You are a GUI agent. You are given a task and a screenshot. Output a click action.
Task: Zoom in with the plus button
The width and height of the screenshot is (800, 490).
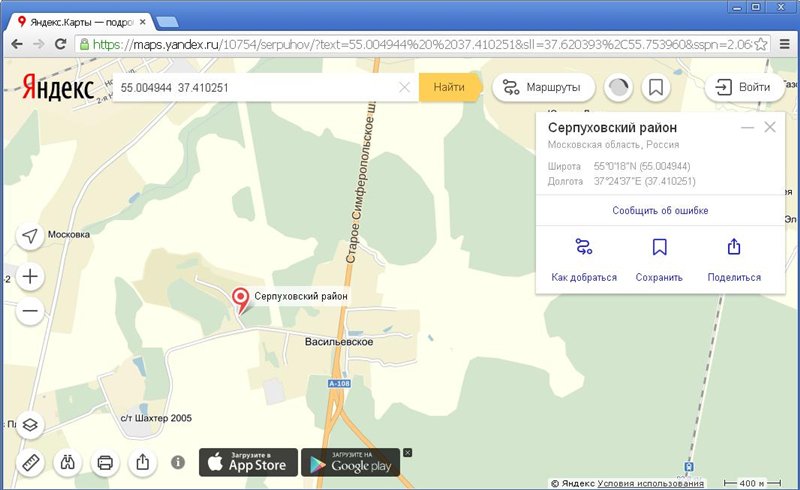coord(30,277)
